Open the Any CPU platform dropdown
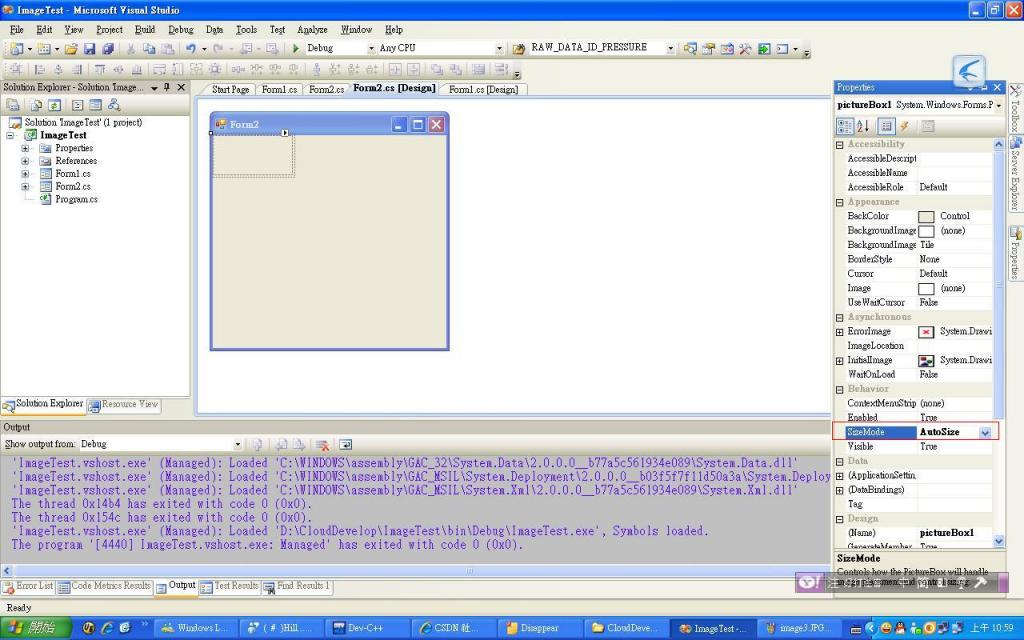This screenshot has height=640, width=1024. point(499,48)
